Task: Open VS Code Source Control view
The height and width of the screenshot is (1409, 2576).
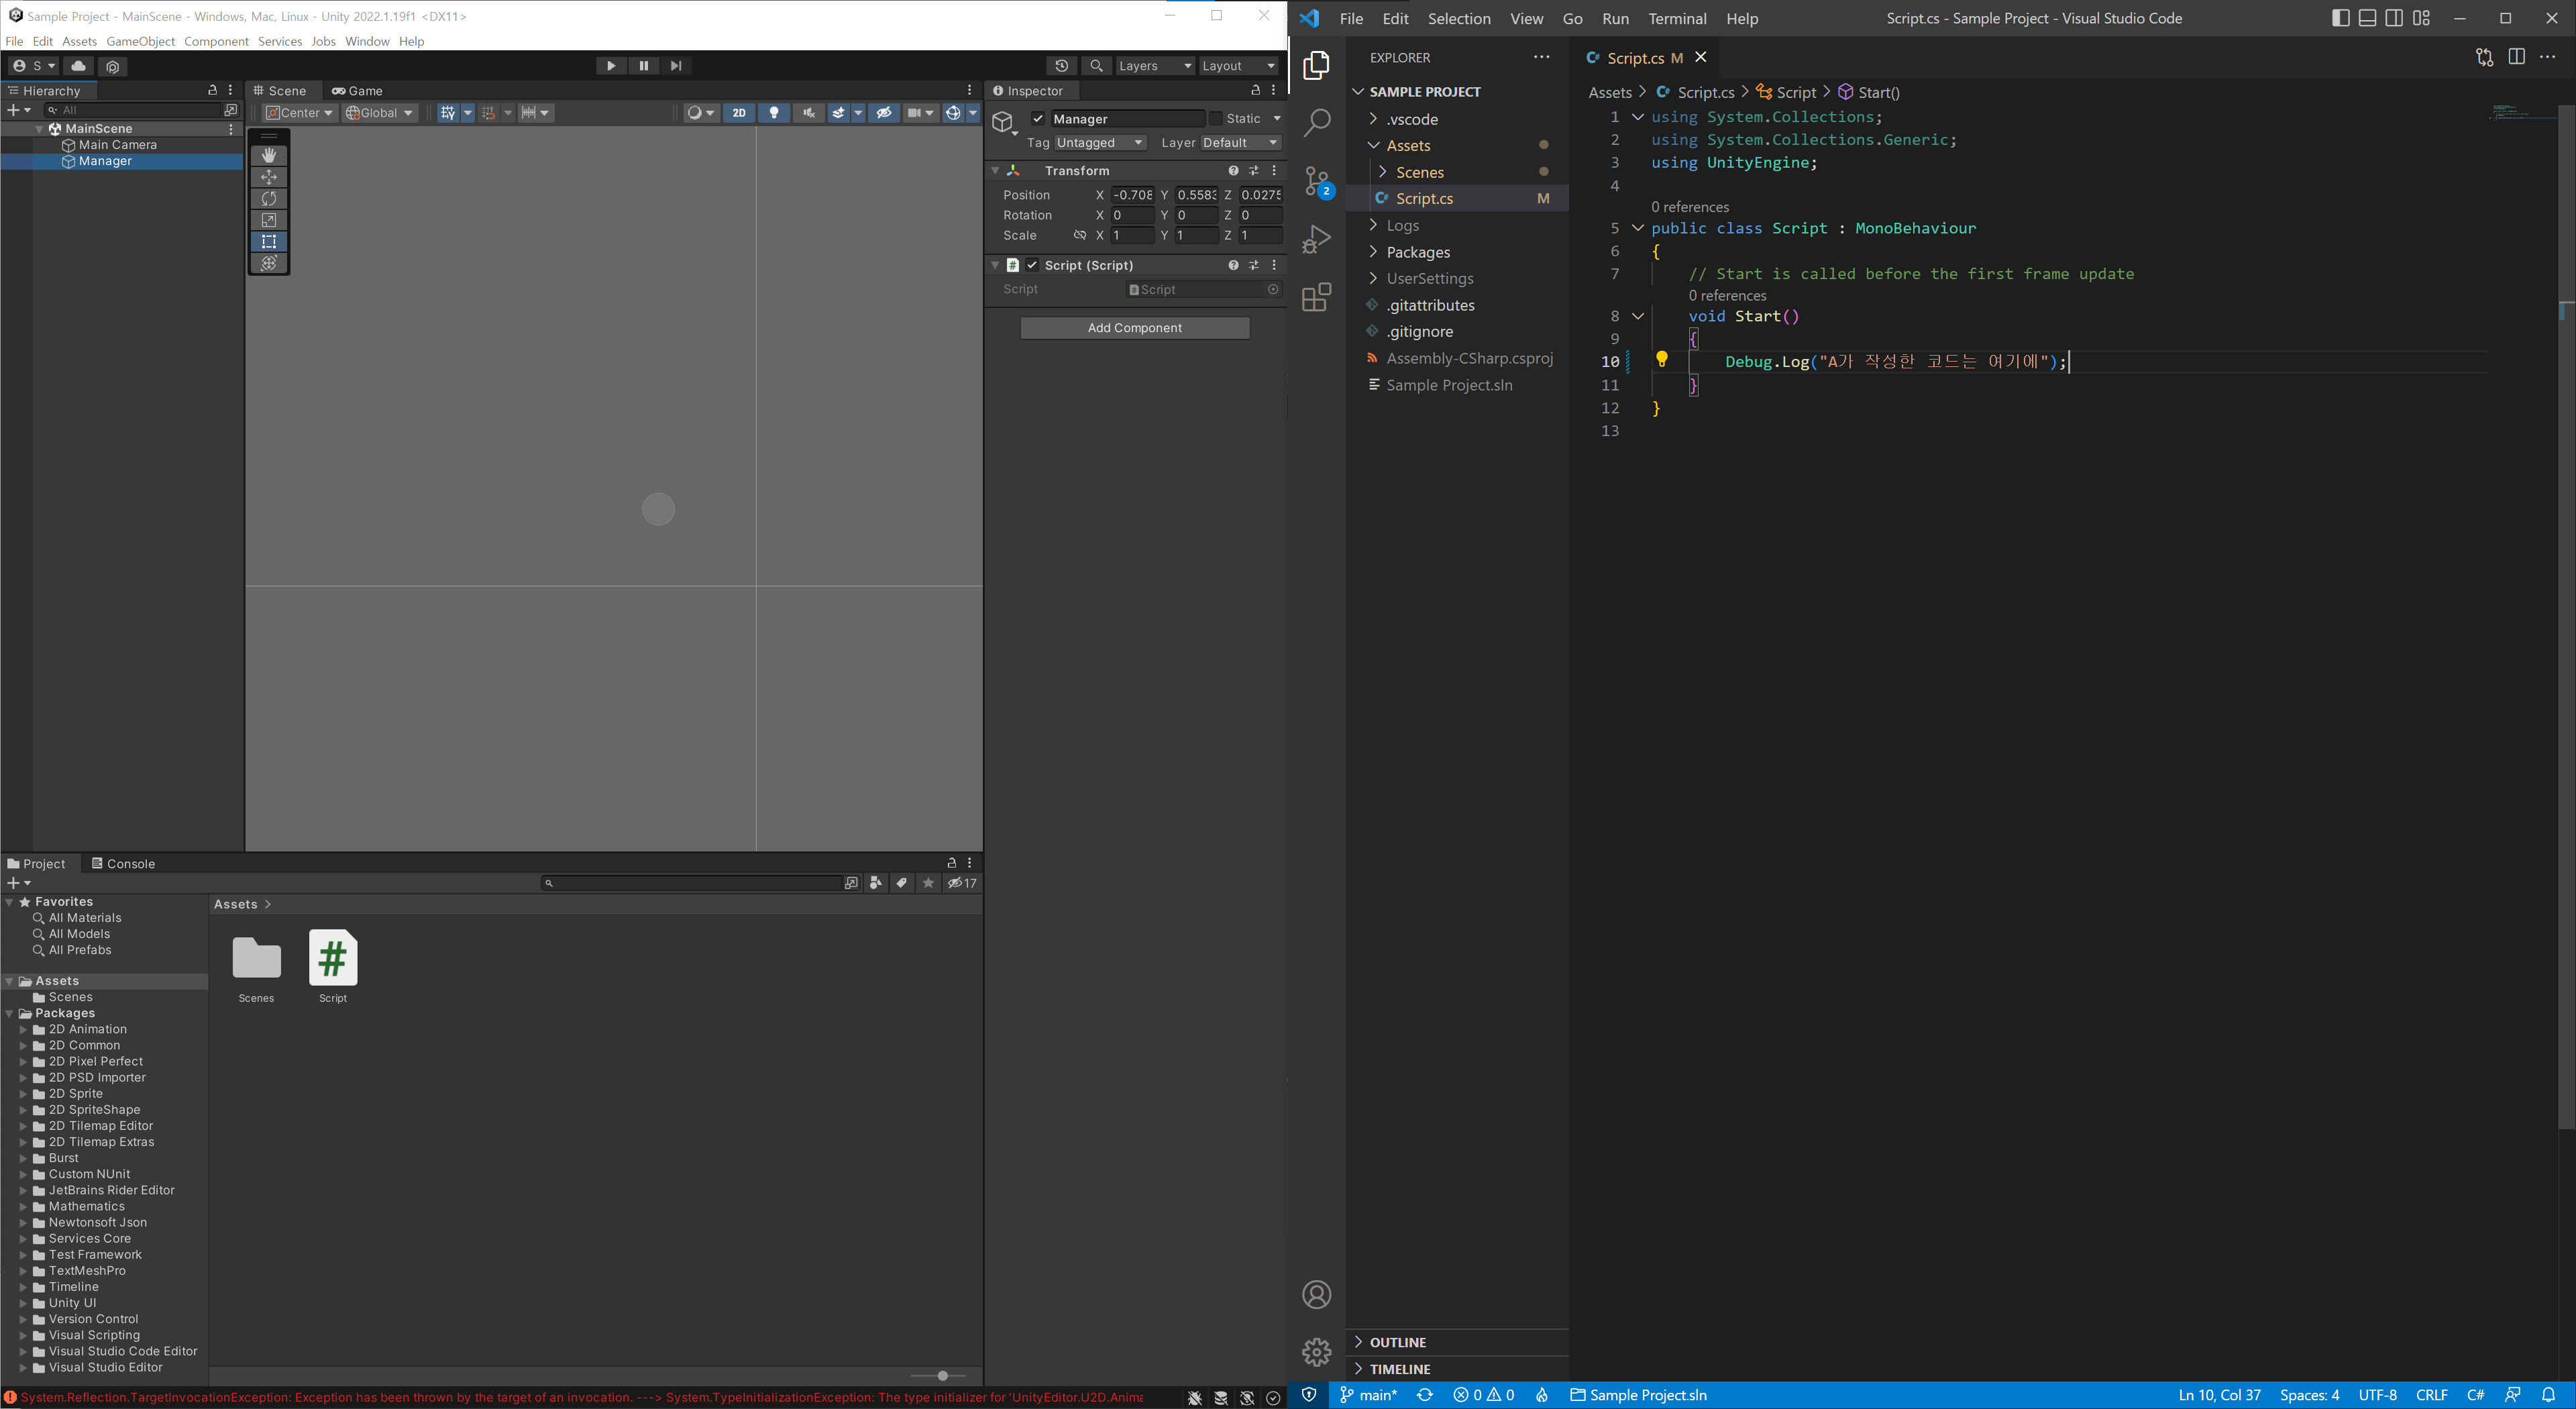Action: (x=1317, y=182)
